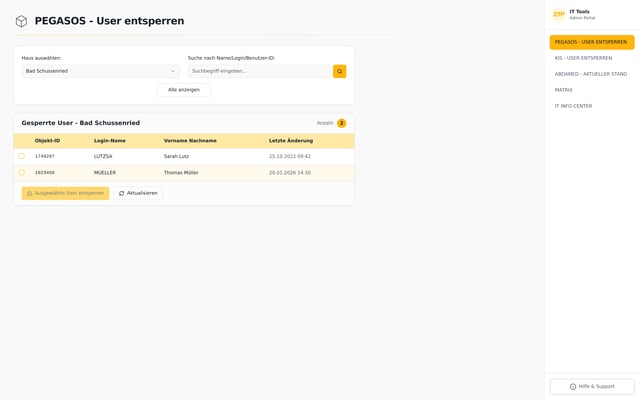Open ABDAMED - Aktueller Stand page
Viewport: 640px width, 400px height.
(x=590, y=74)
